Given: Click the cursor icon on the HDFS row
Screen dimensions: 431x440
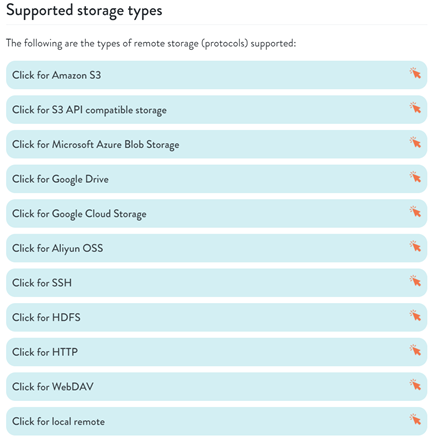Looking at the screenshot, I should click(x=415, y=315).
